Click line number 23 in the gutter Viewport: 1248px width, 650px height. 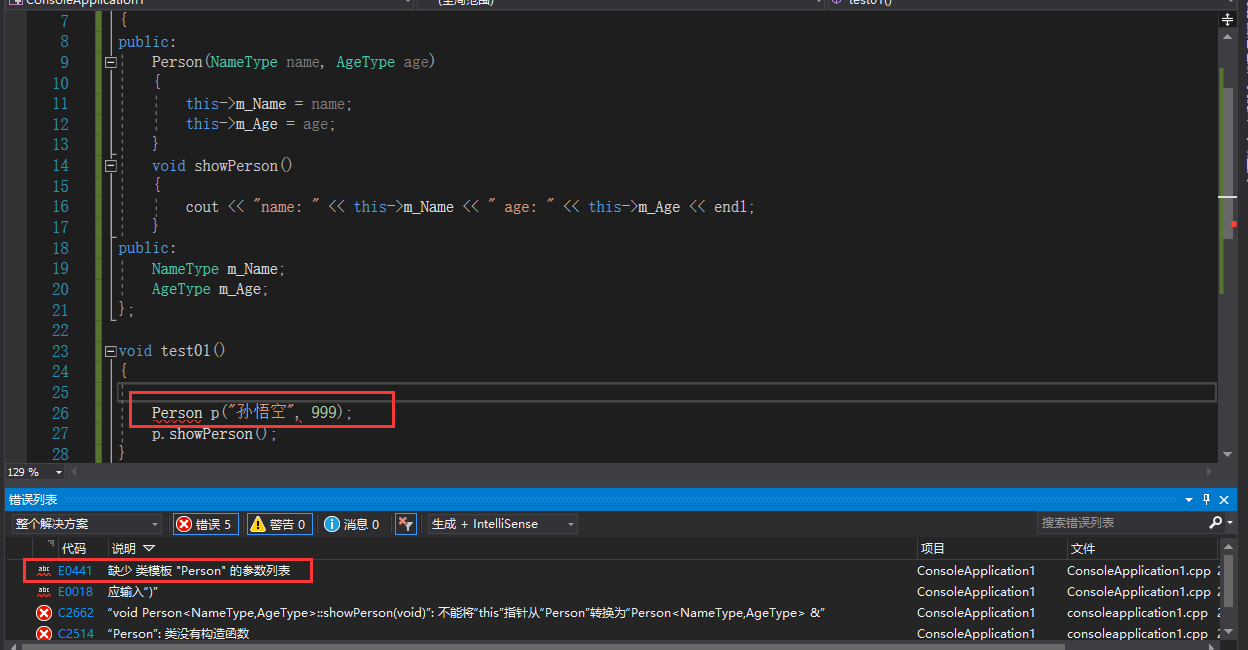(60, 351)
